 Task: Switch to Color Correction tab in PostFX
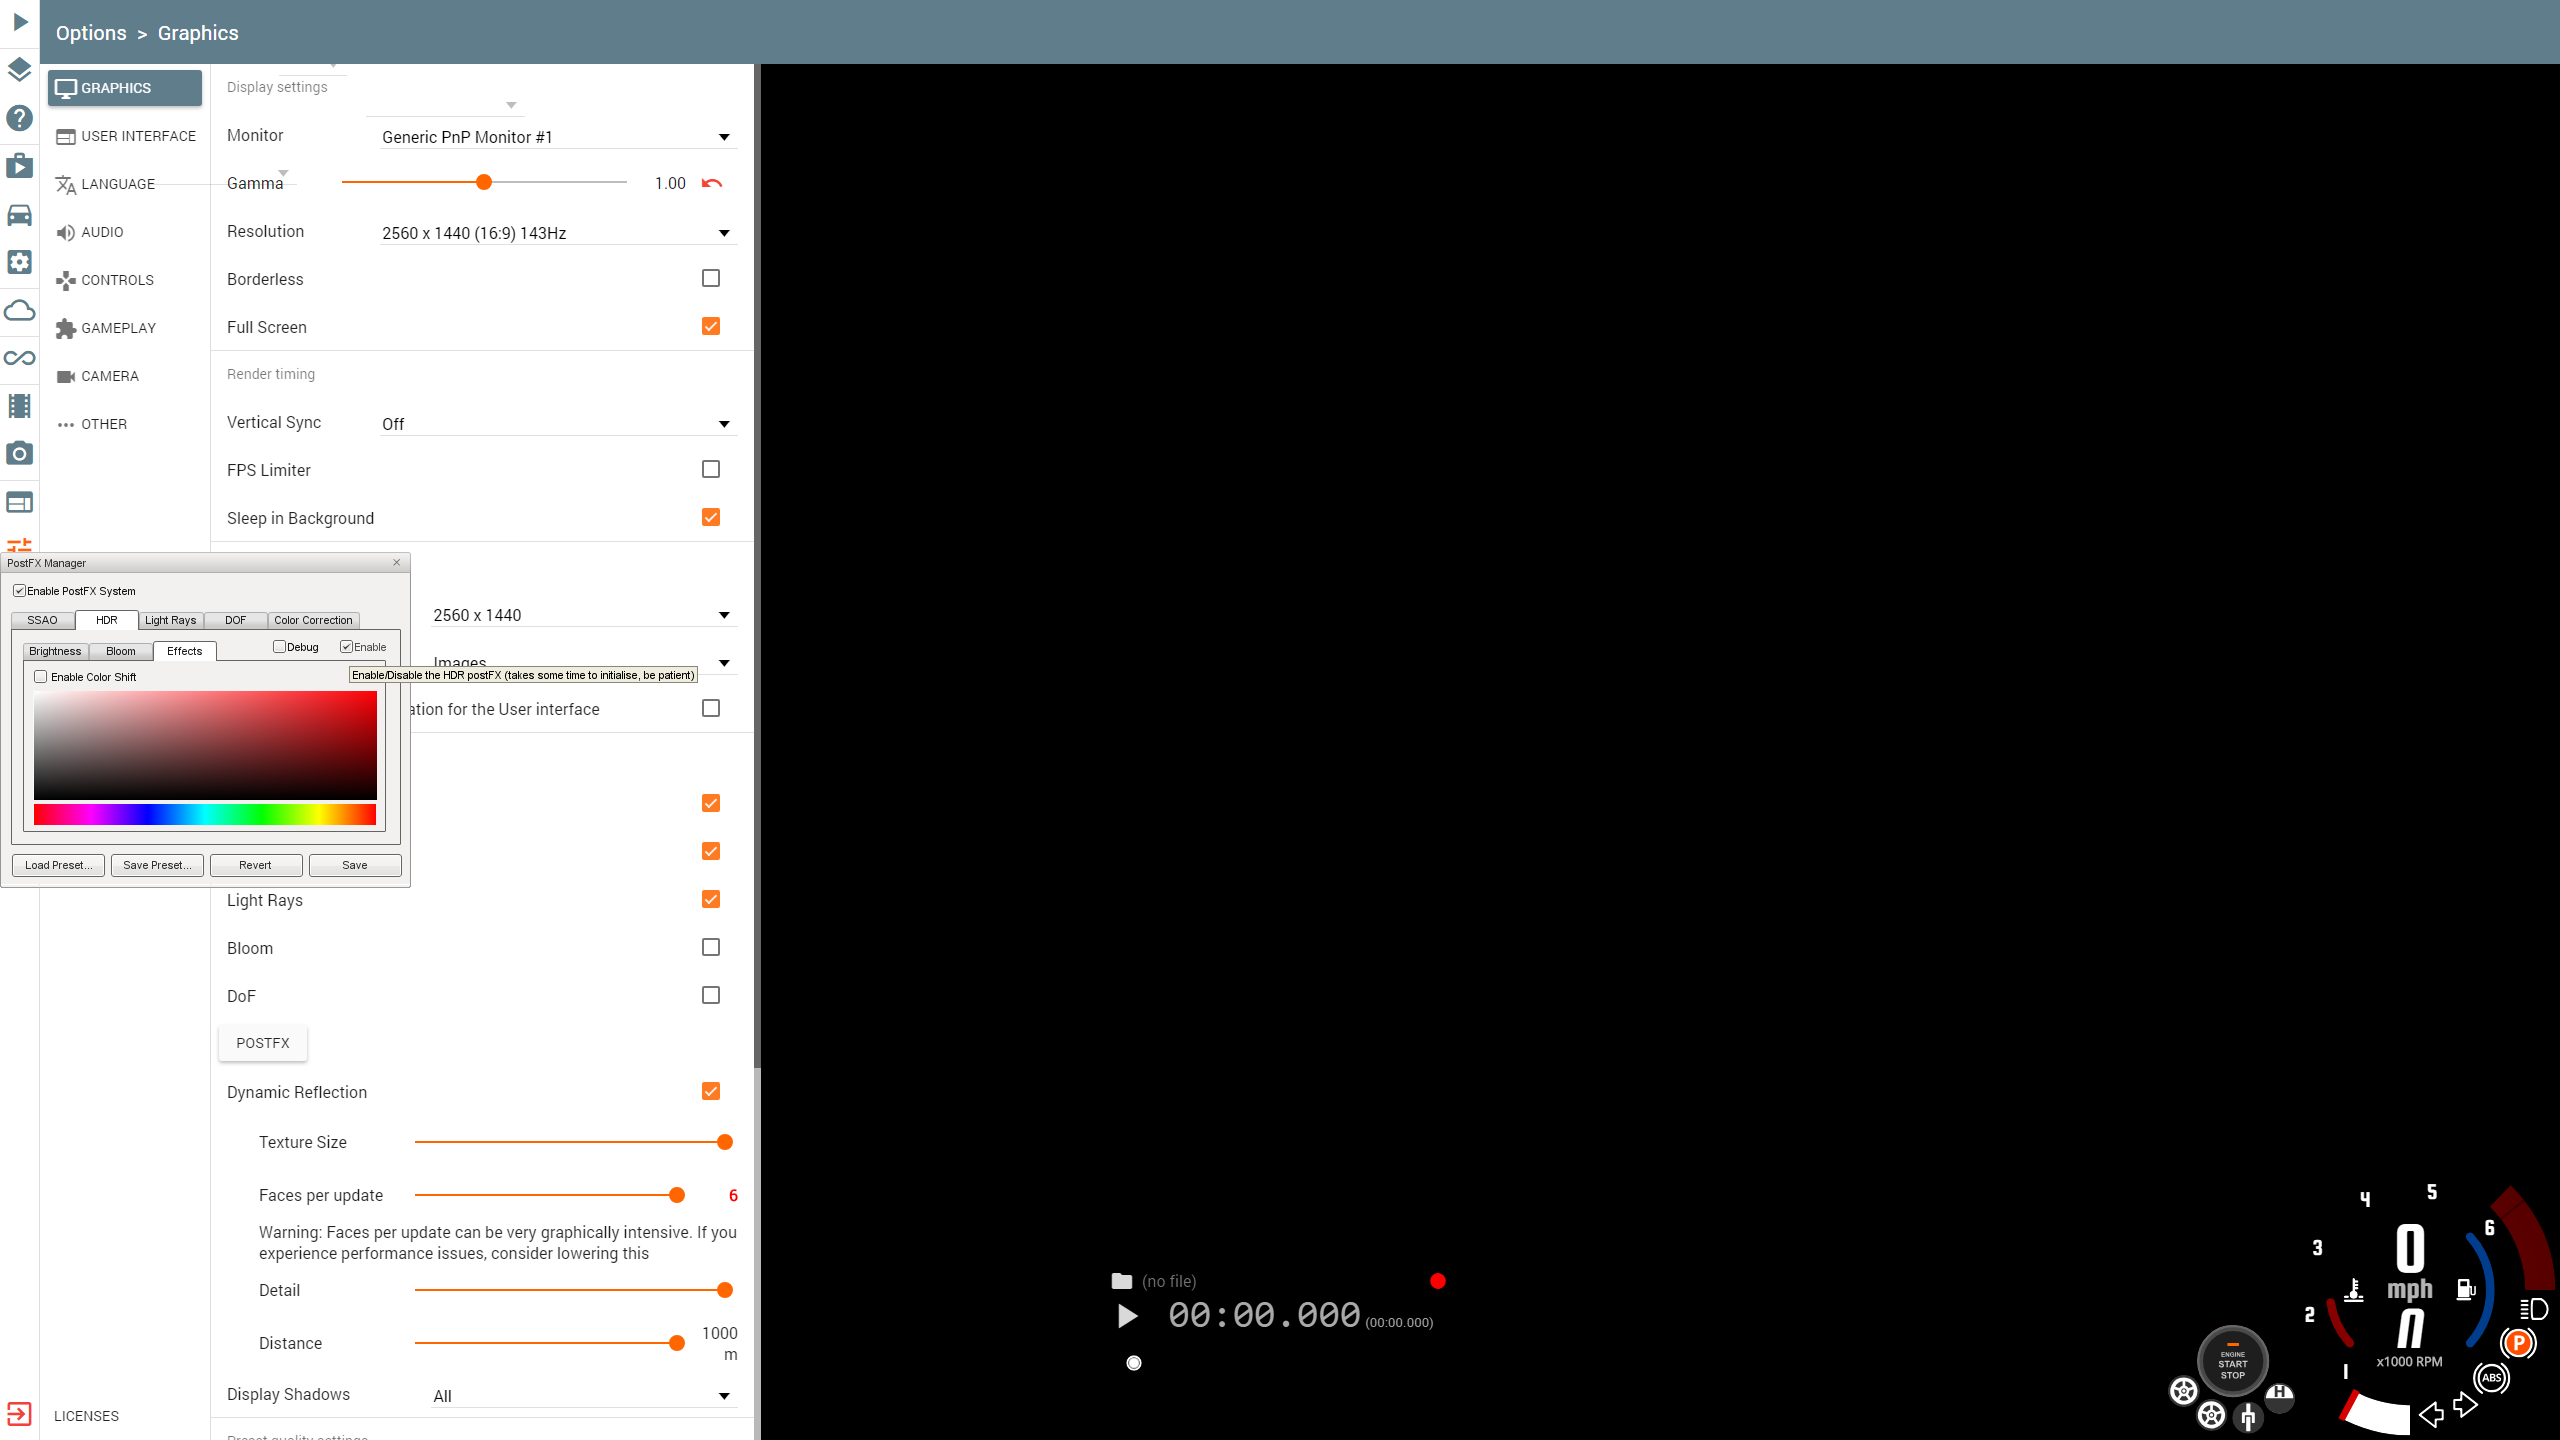coord(313,620)
